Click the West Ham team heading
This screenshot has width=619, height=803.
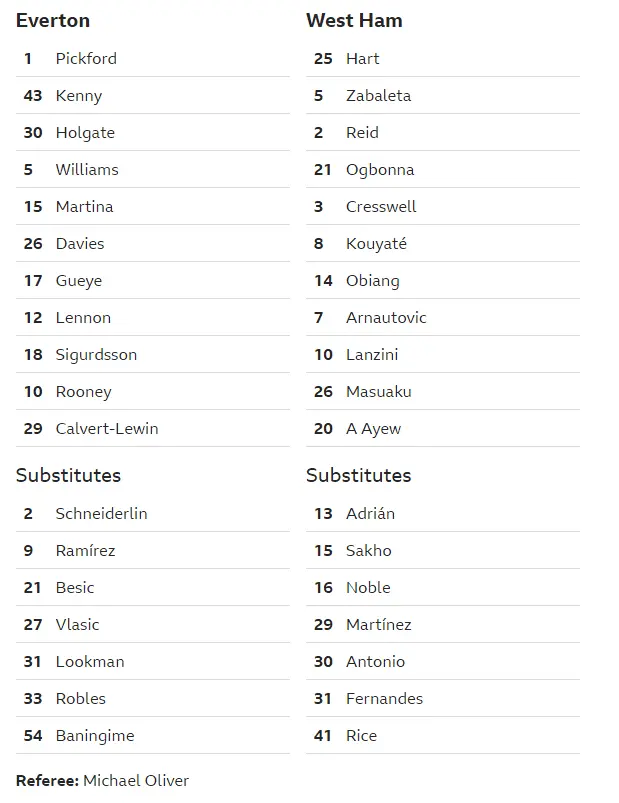354,21
